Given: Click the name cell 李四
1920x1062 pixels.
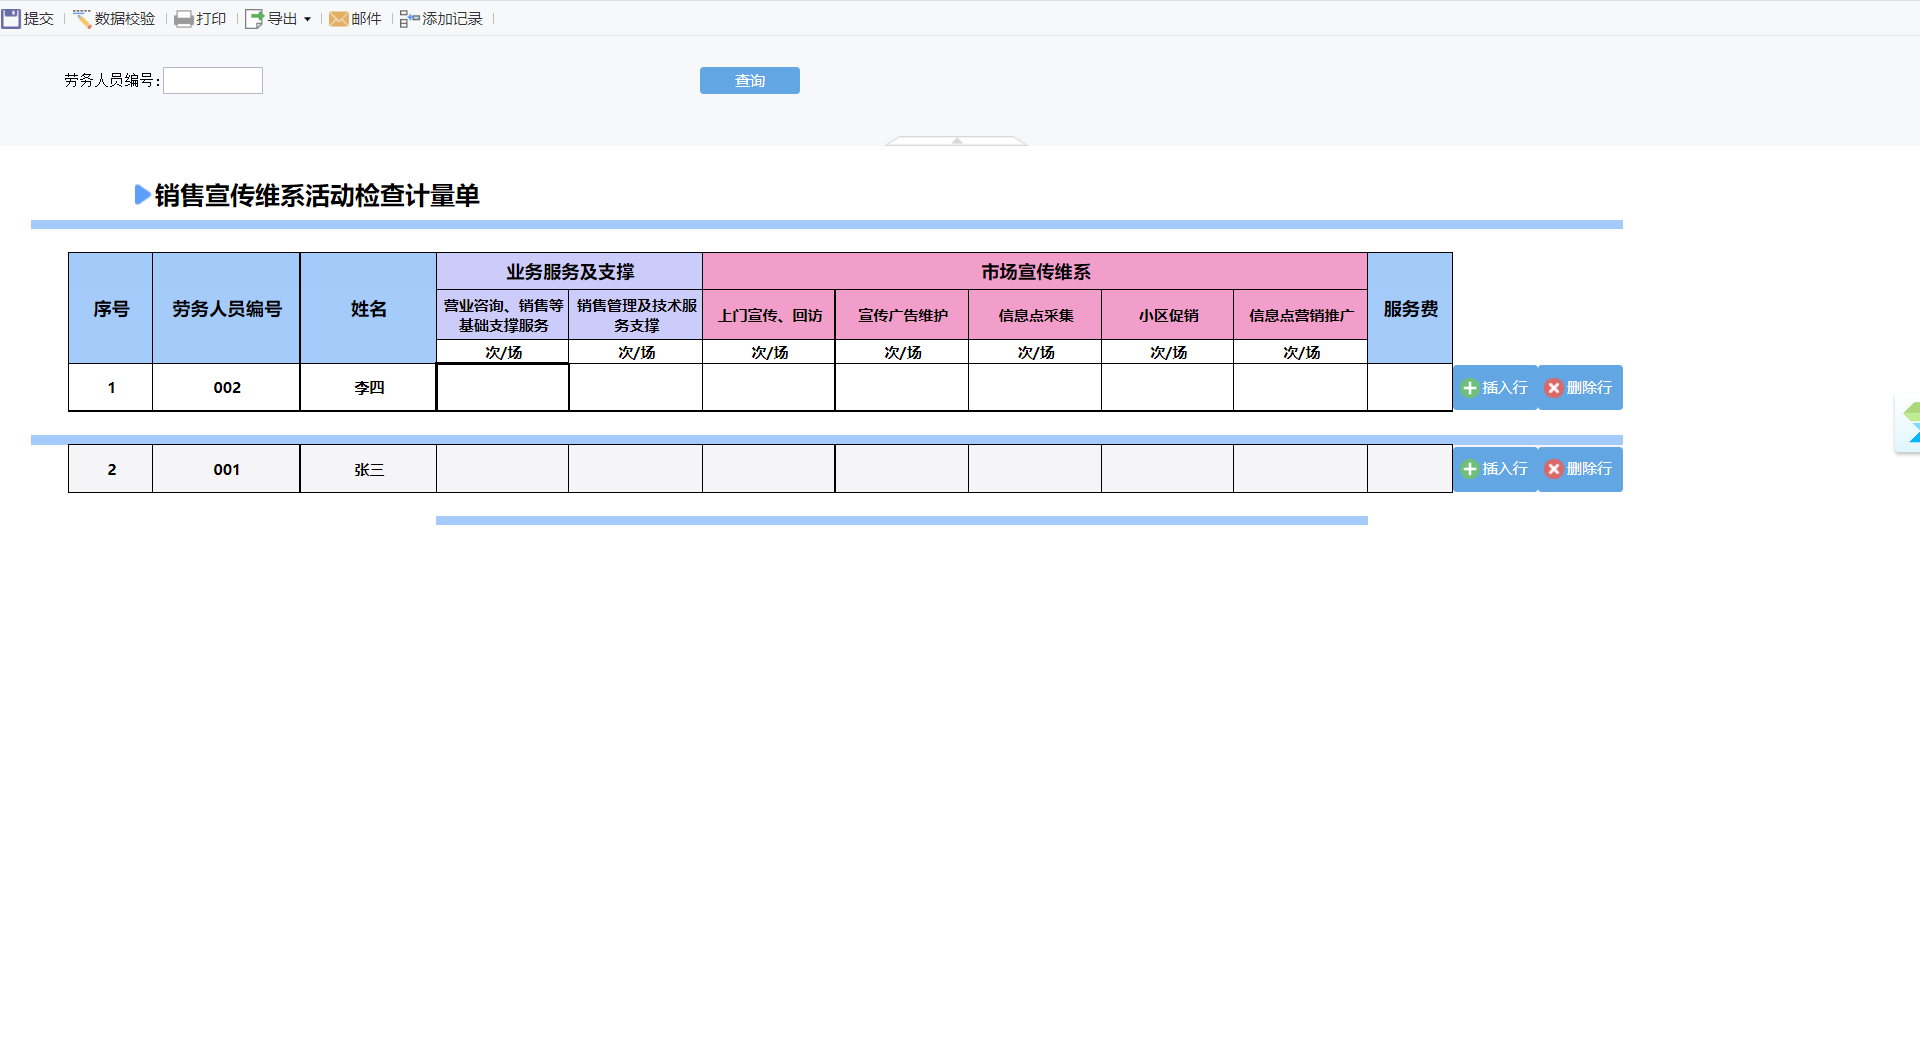Looking at the screenshot, I should (x=369, y=388).
